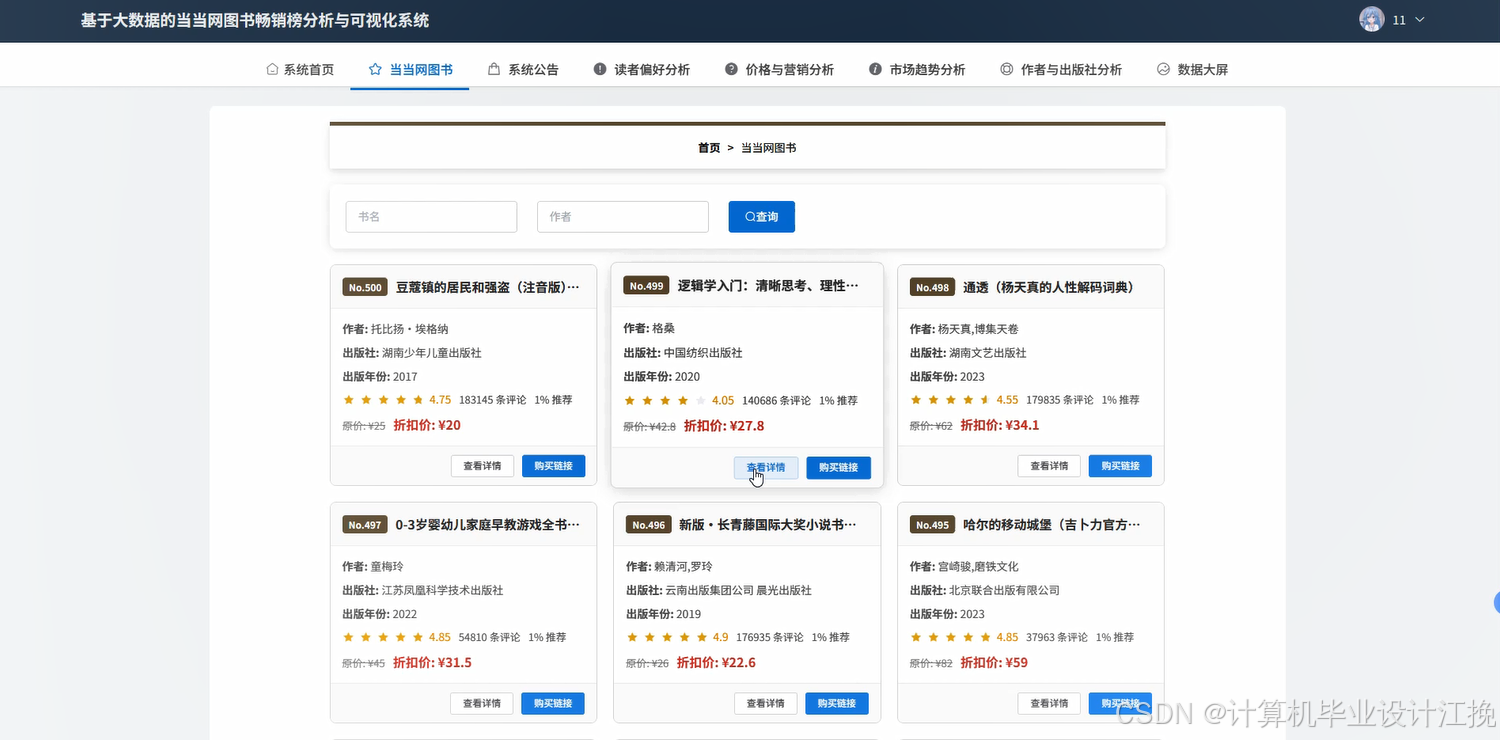
Task: Click author 宫崎骏,磨铁文化
Action: (978, 567)
